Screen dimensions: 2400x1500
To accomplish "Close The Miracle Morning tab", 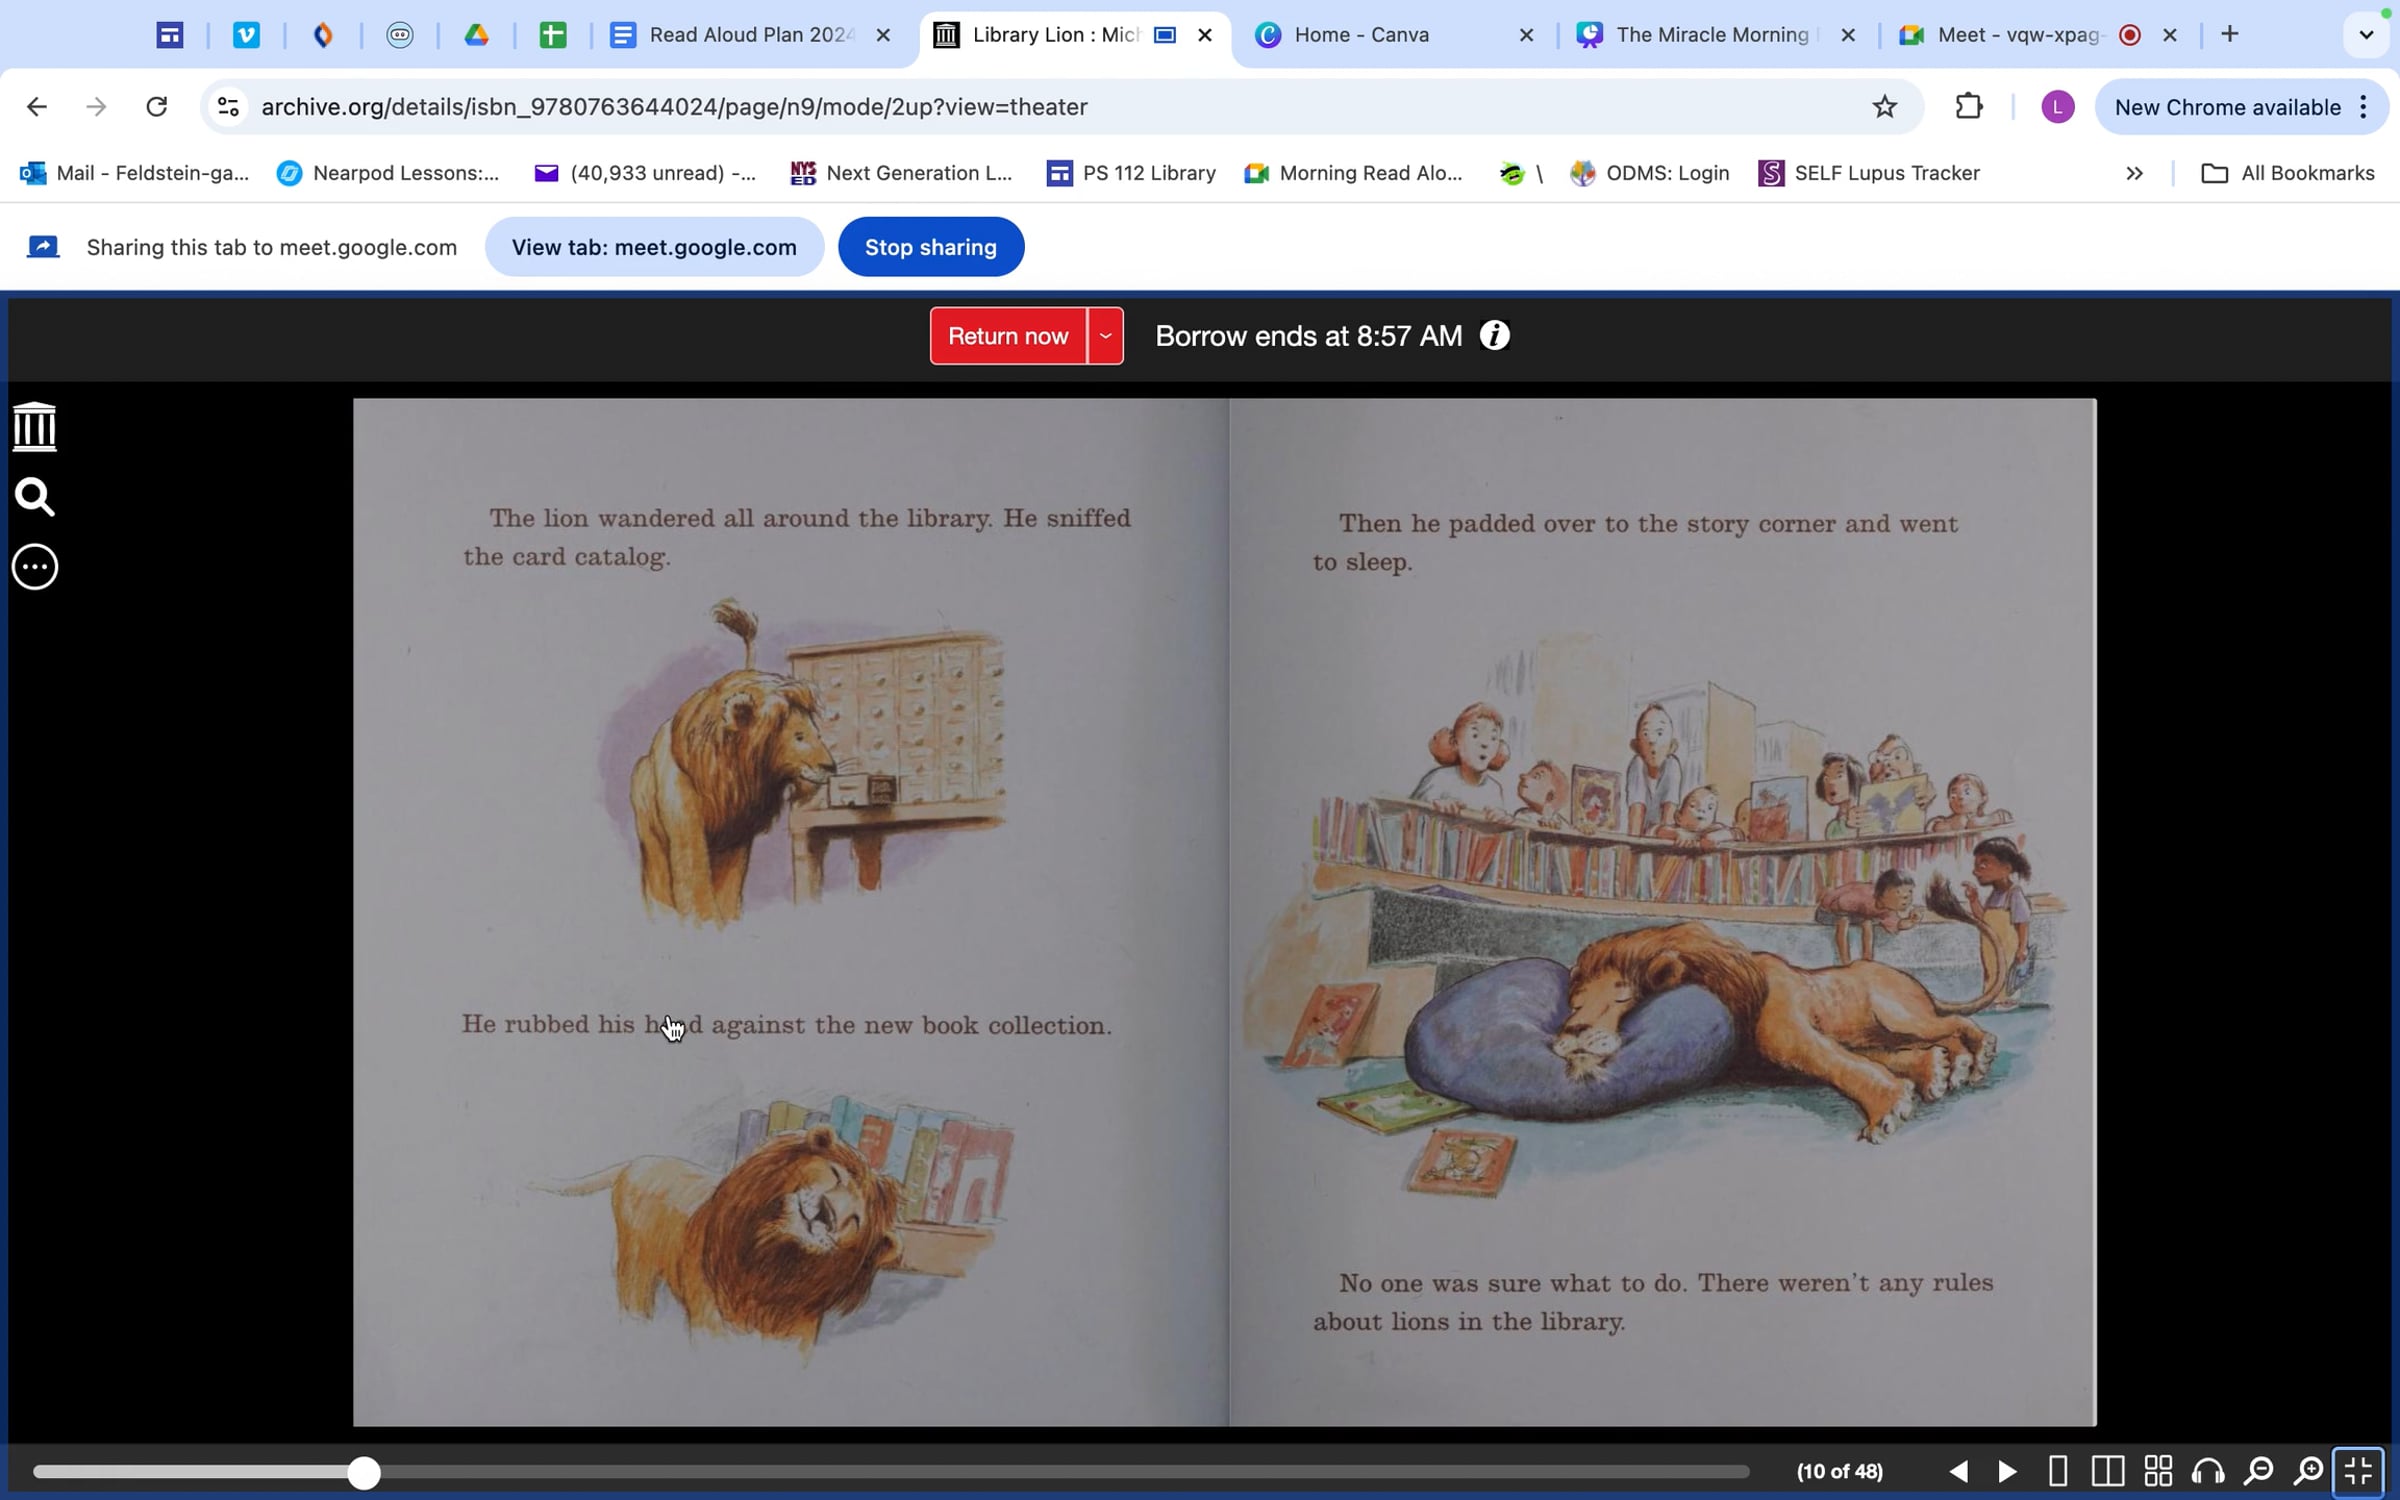I will pos(1848,35).
